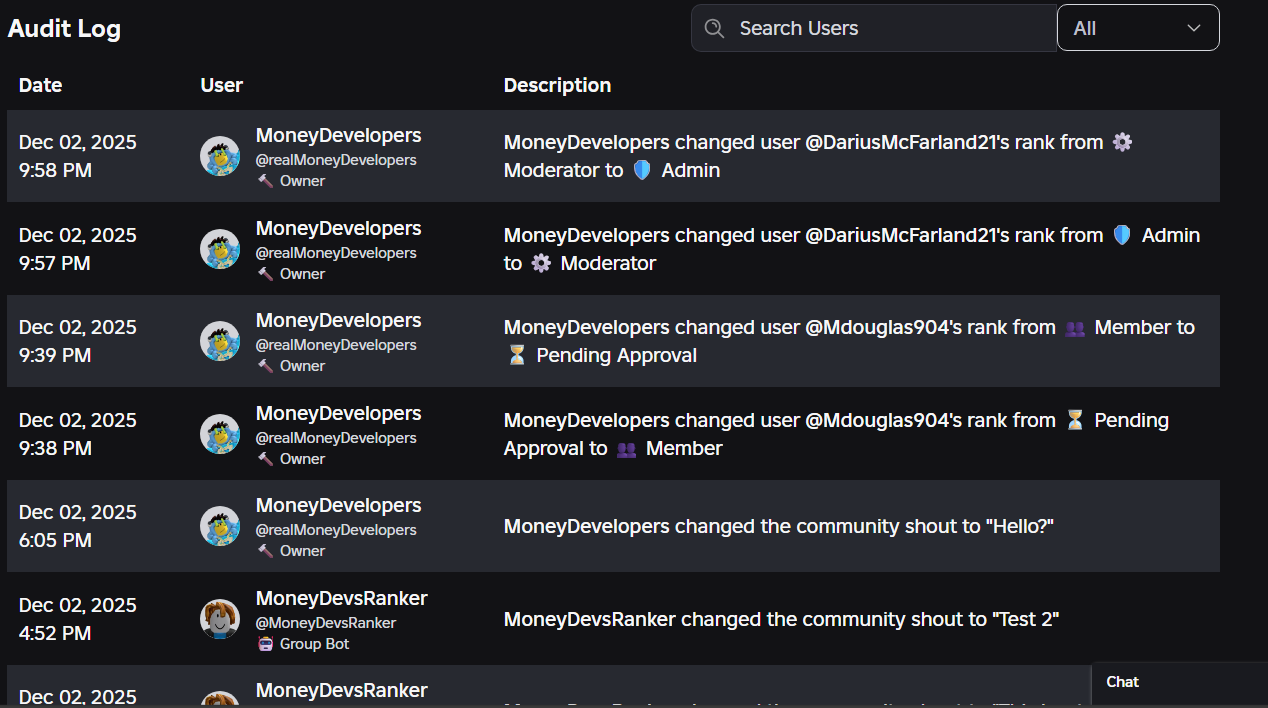Click the description mentioning shout "Hello?"
The image size is (1268, 708).
779,526
